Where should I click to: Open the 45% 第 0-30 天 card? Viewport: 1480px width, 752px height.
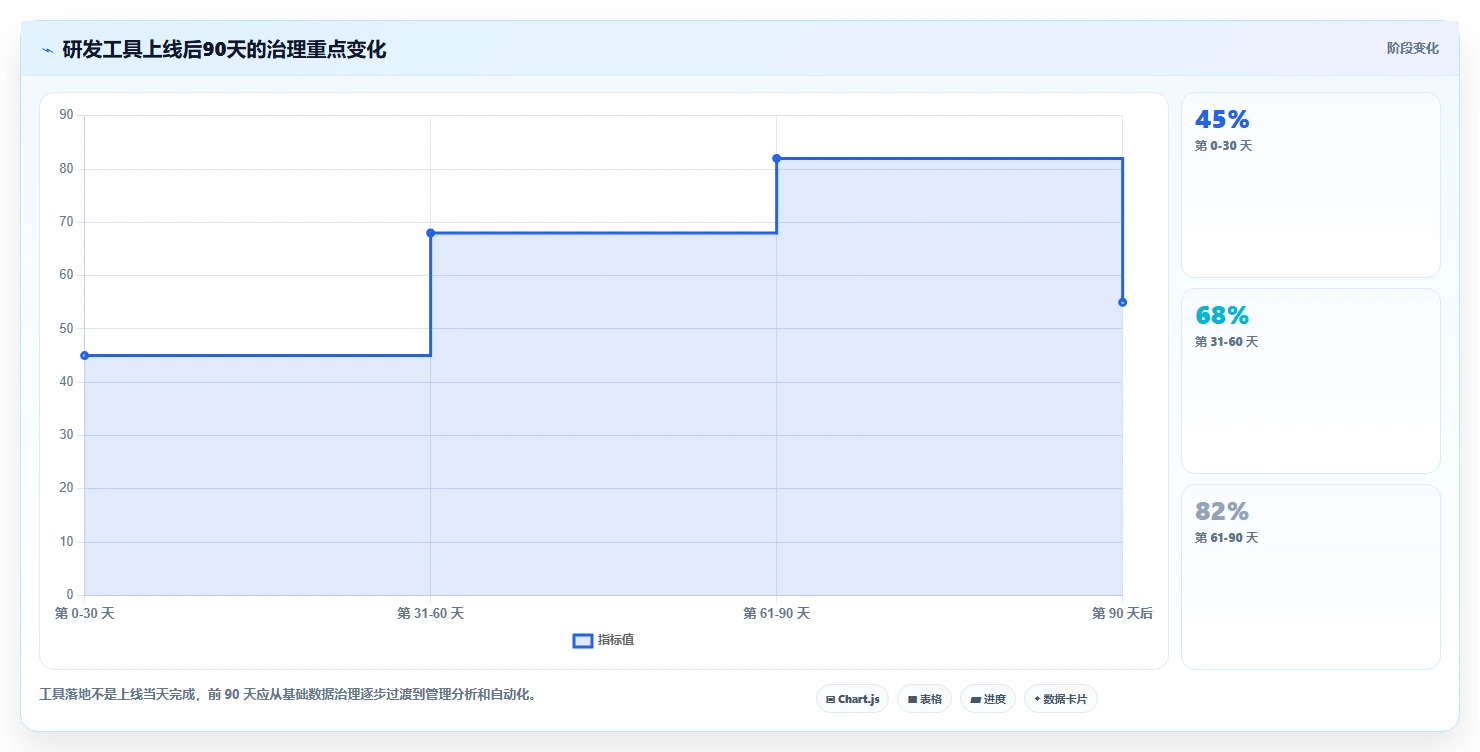[x=1310, y=185]
